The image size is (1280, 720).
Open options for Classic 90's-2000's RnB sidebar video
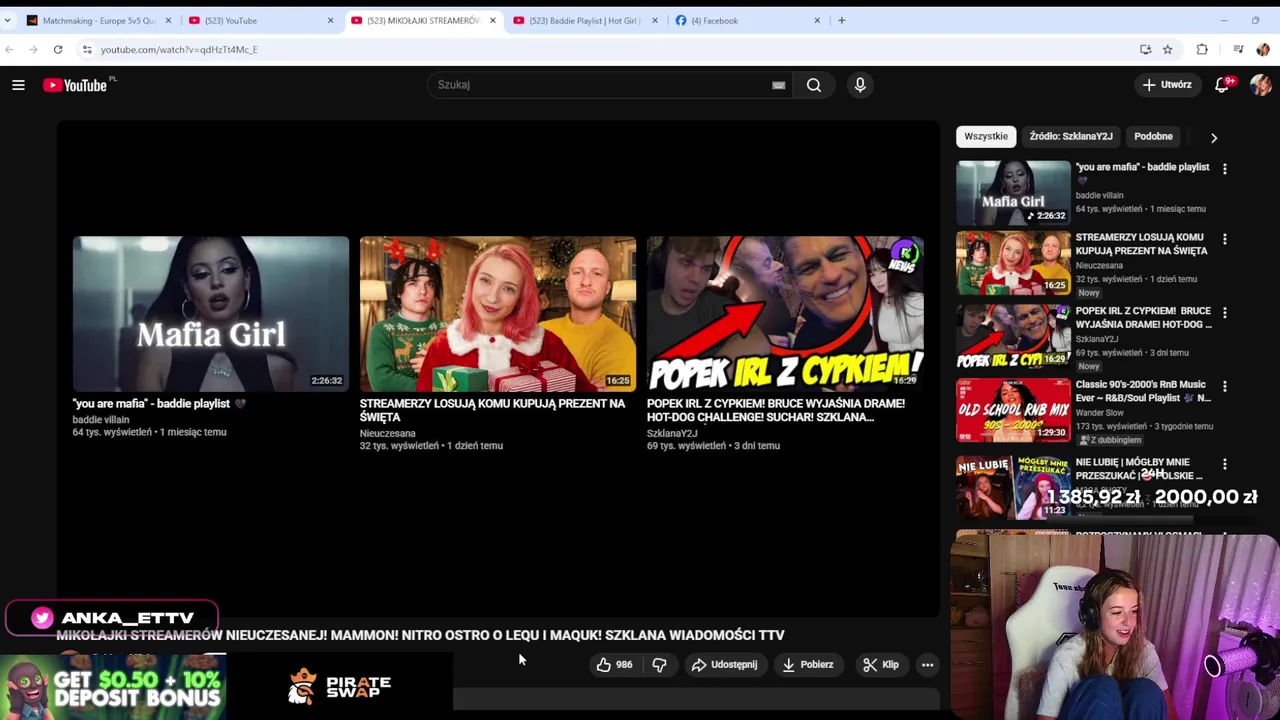point(1224,386)
